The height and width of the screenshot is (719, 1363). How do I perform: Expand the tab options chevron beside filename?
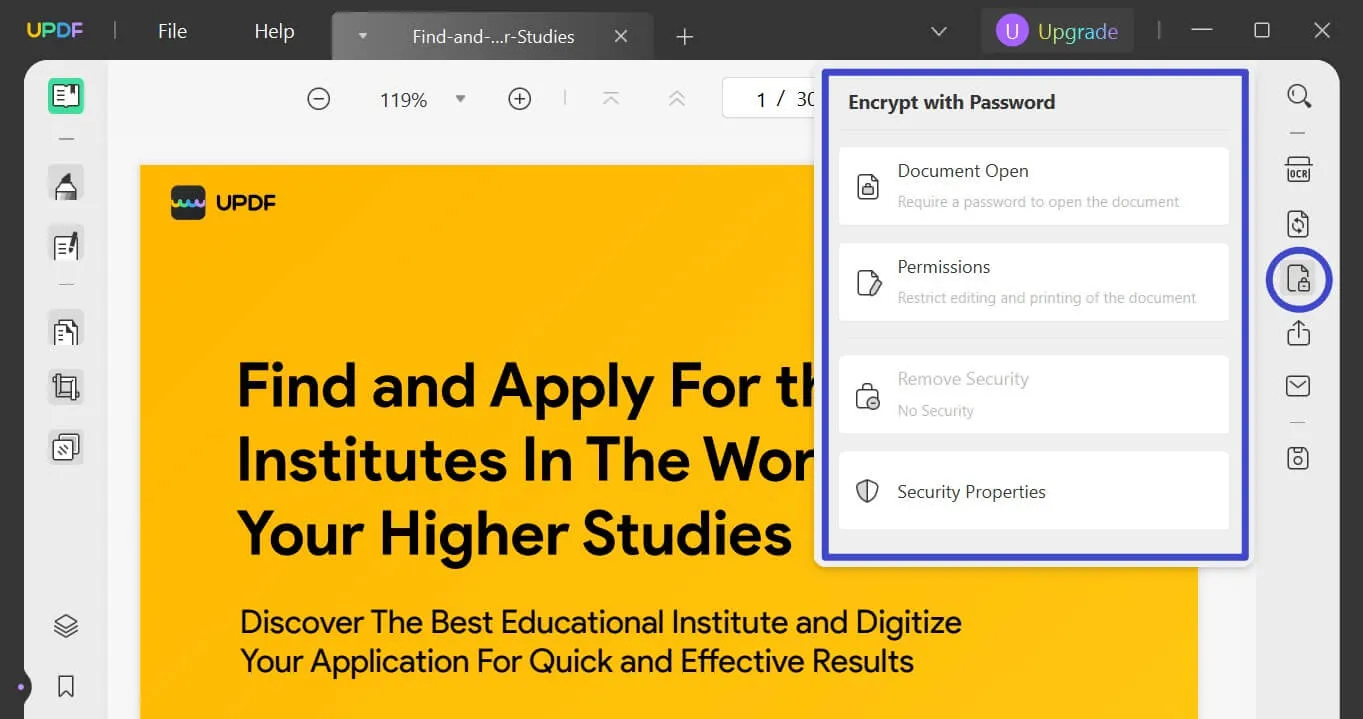click(x=363, y=36)
